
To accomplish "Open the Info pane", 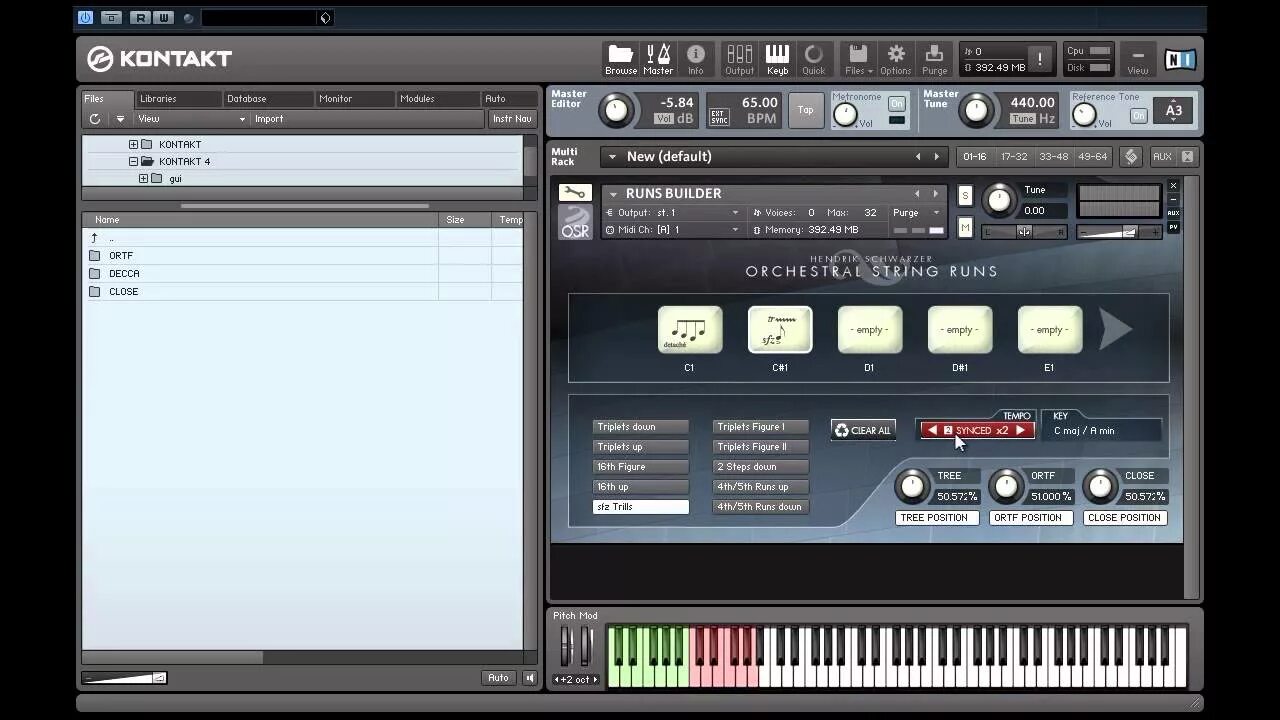I will (x=696, y=59).
